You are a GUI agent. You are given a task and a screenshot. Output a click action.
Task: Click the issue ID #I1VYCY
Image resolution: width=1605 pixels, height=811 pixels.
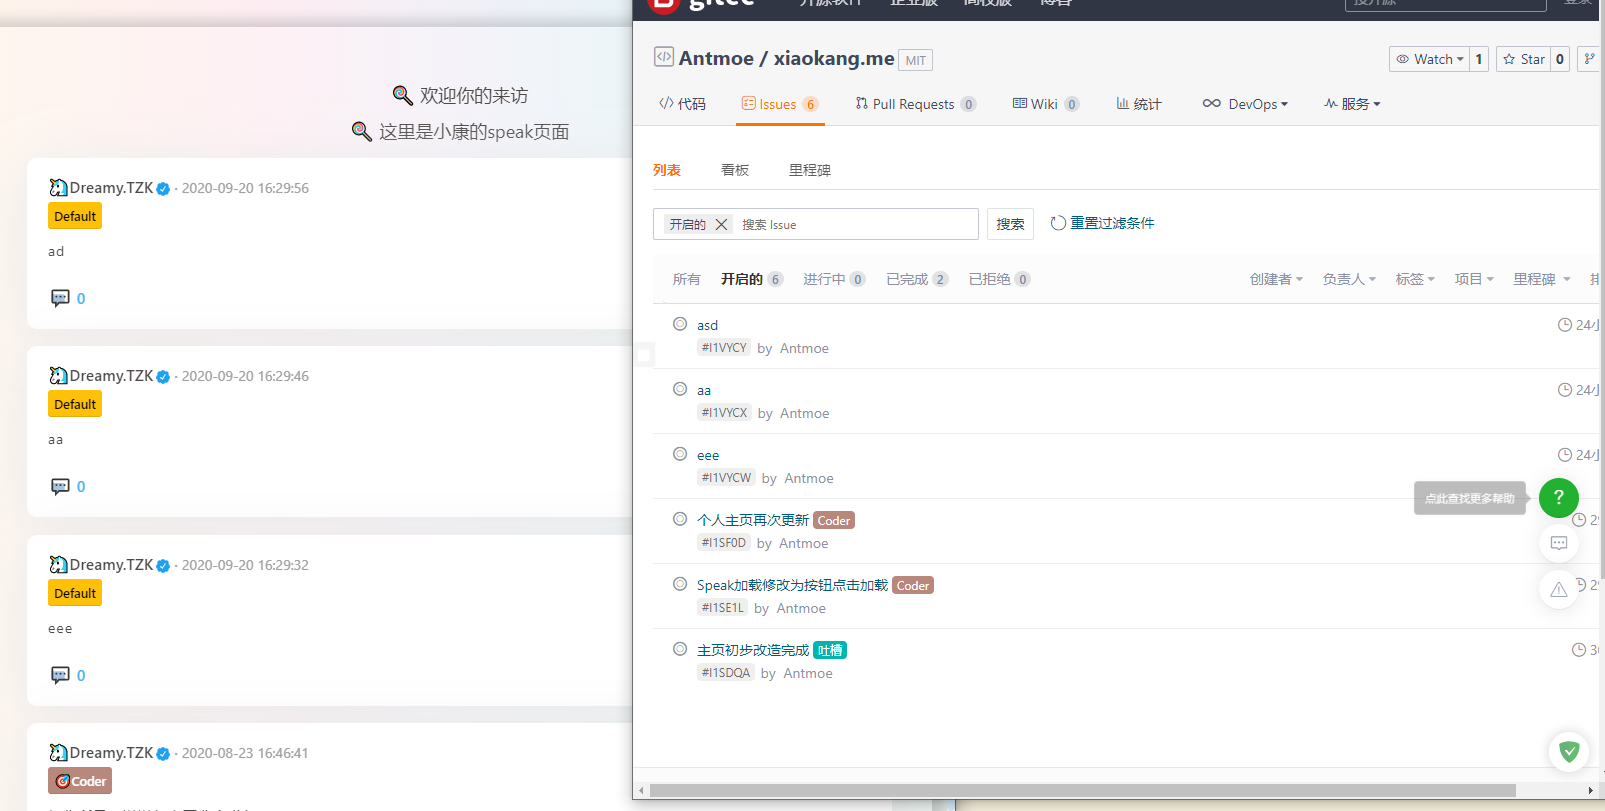click(724, 348)
